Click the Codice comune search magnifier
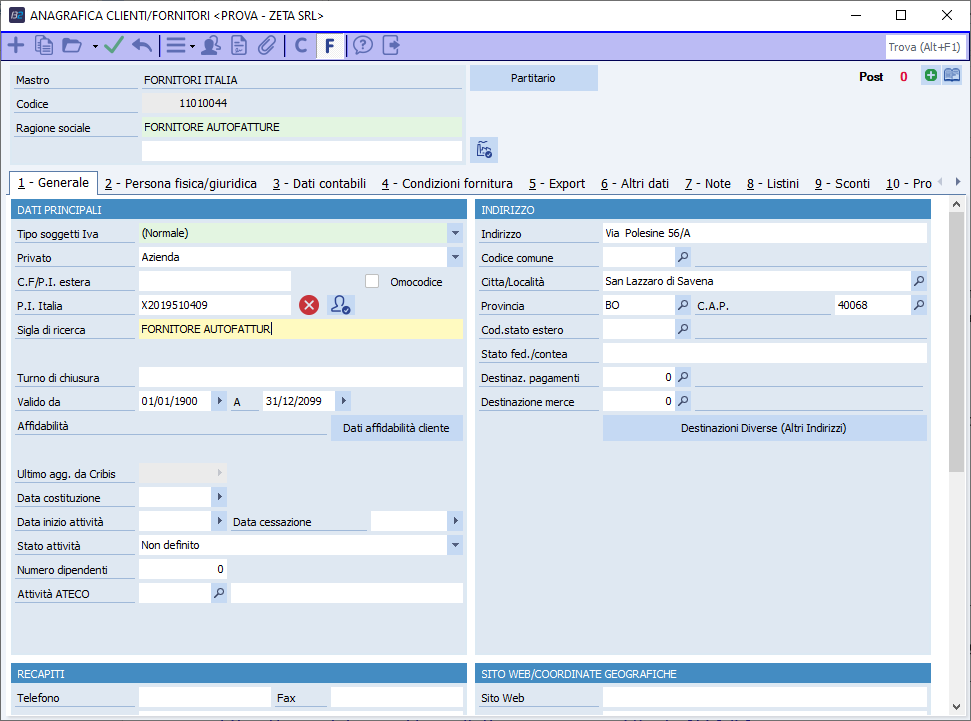This screenshot has height=721, width=971. click(683, 257)
